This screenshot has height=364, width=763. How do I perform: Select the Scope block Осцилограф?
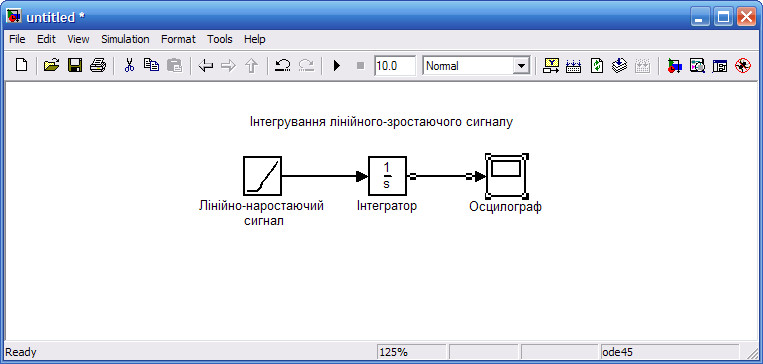[x=507, y=176]
